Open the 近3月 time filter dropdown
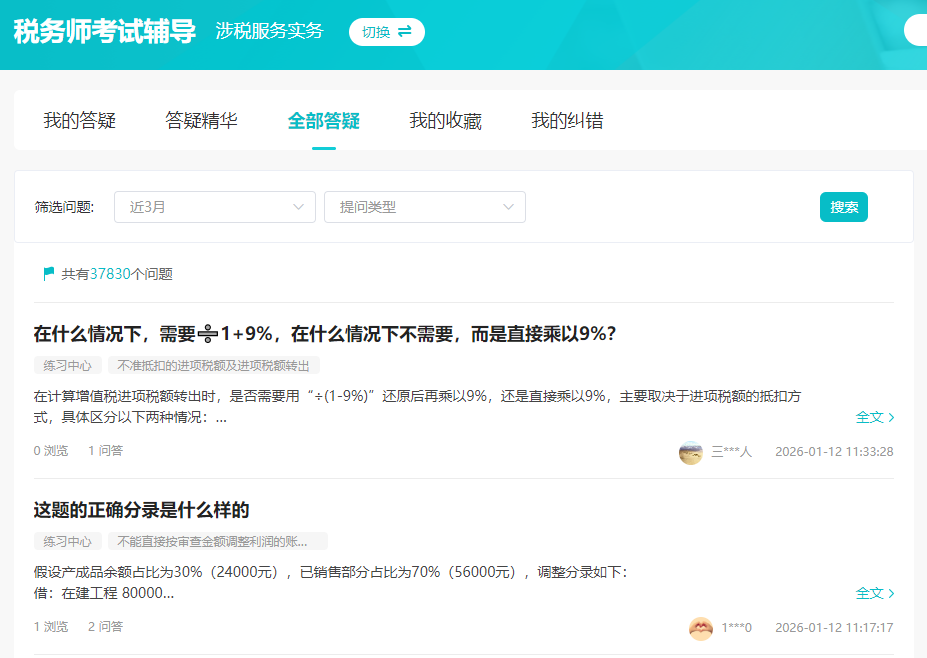This screenshot has height=658, width=927. point(215,207)
